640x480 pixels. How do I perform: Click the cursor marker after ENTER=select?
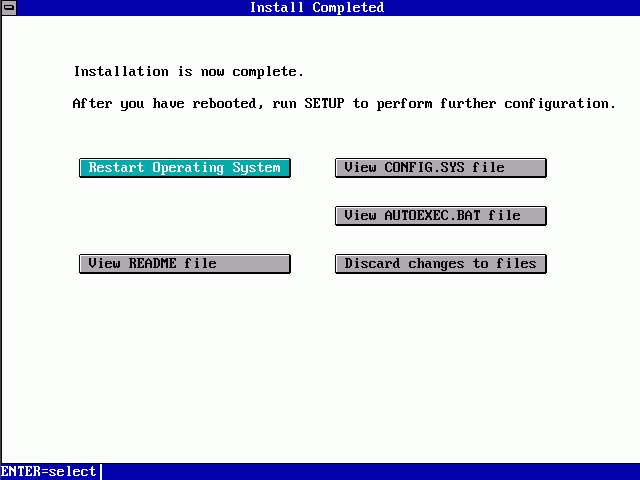(x=101, y=471)
